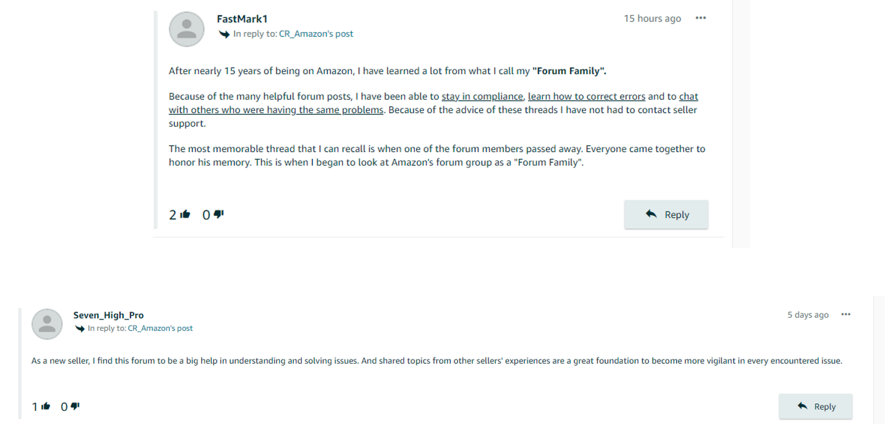Open the three-dot menu on FastMark1's post
The height and width of the screenshot is (424, 892).
click(701, 18)
